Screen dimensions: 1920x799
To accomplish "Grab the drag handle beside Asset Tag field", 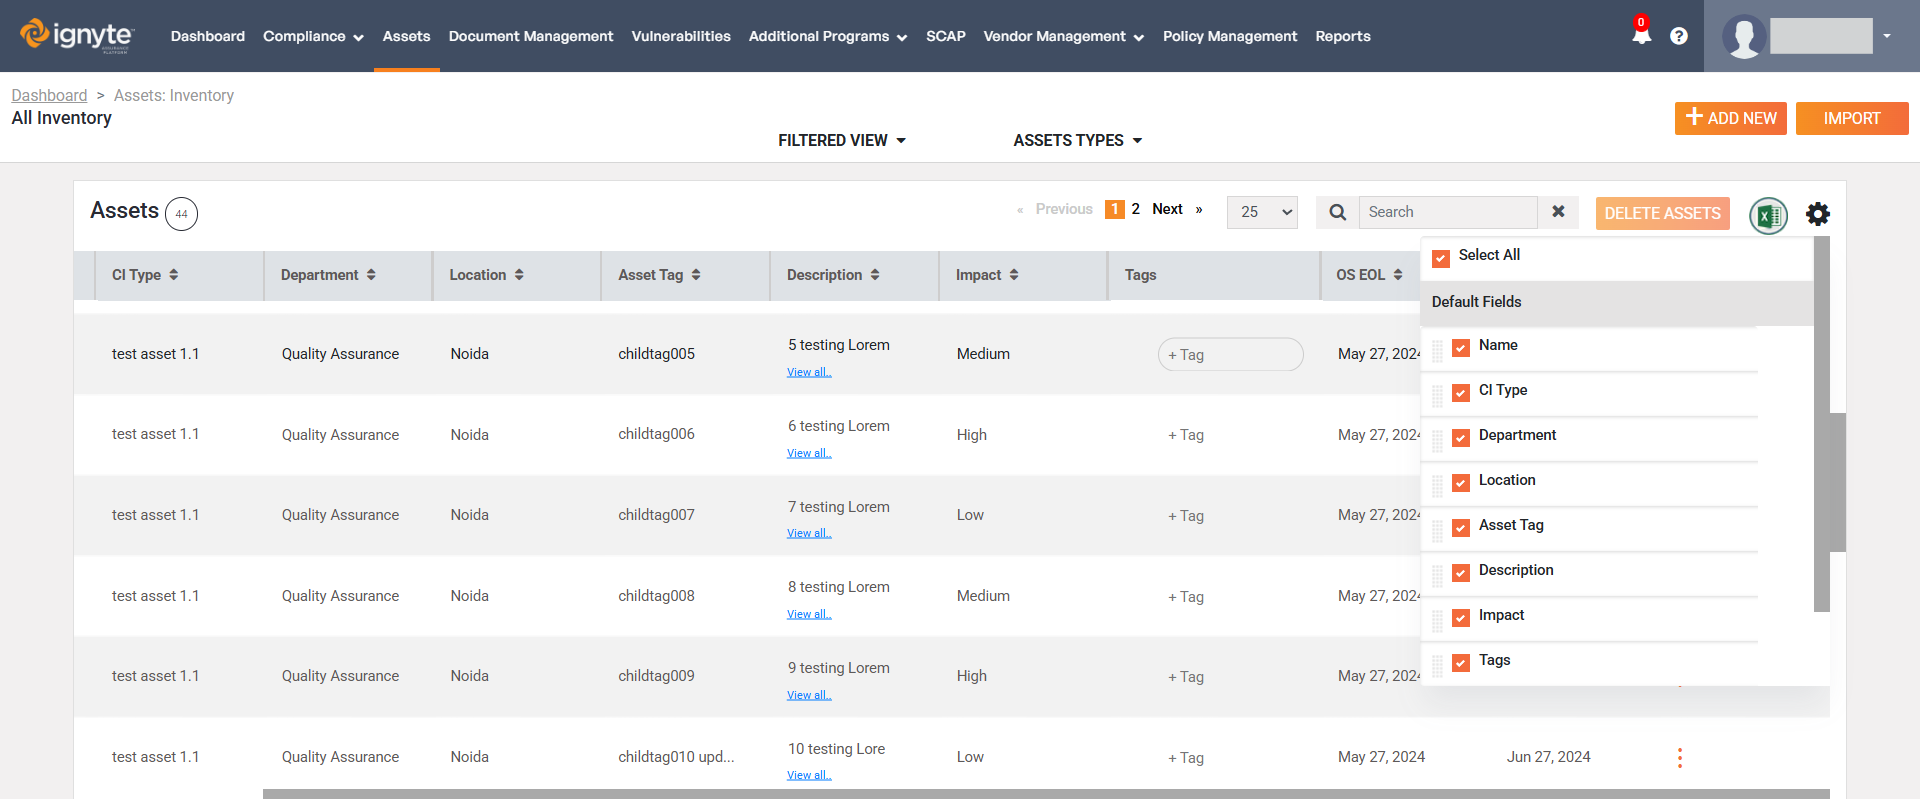I will (x=1438, y=530).
